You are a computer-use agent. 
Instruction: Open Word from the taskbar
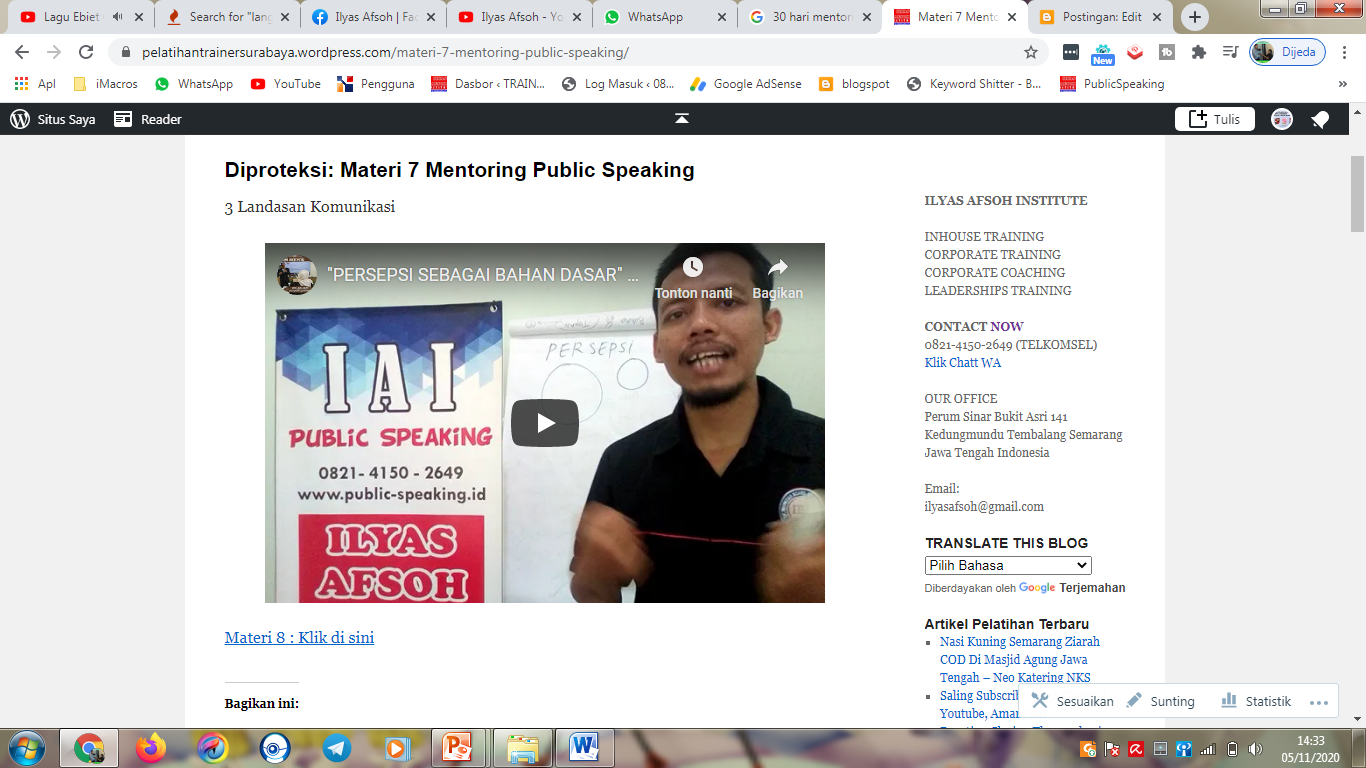584,748
